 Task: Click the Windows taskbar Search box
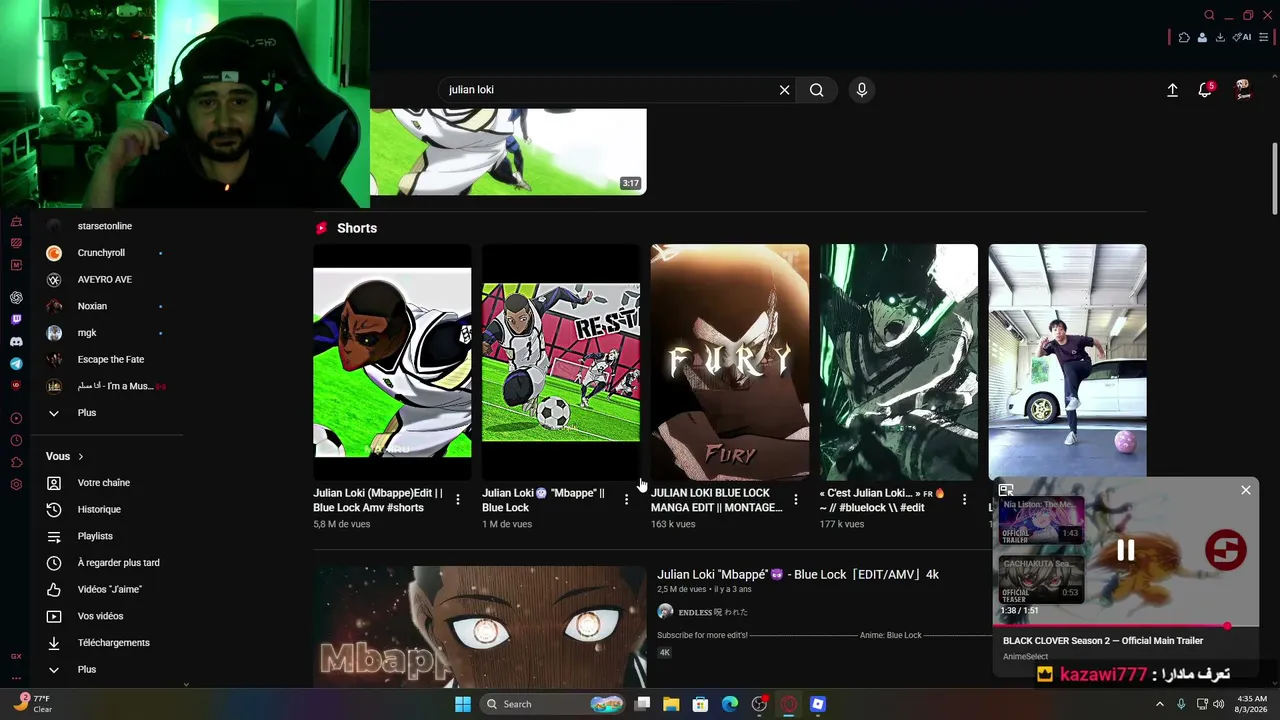click(552, 704)
